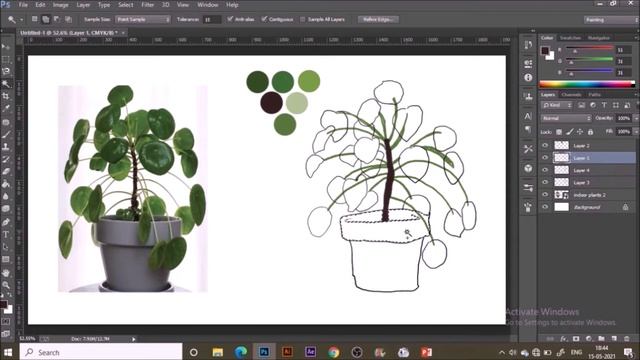Select the Move tool
Screen dimensions: 640x360
[6, 47]
